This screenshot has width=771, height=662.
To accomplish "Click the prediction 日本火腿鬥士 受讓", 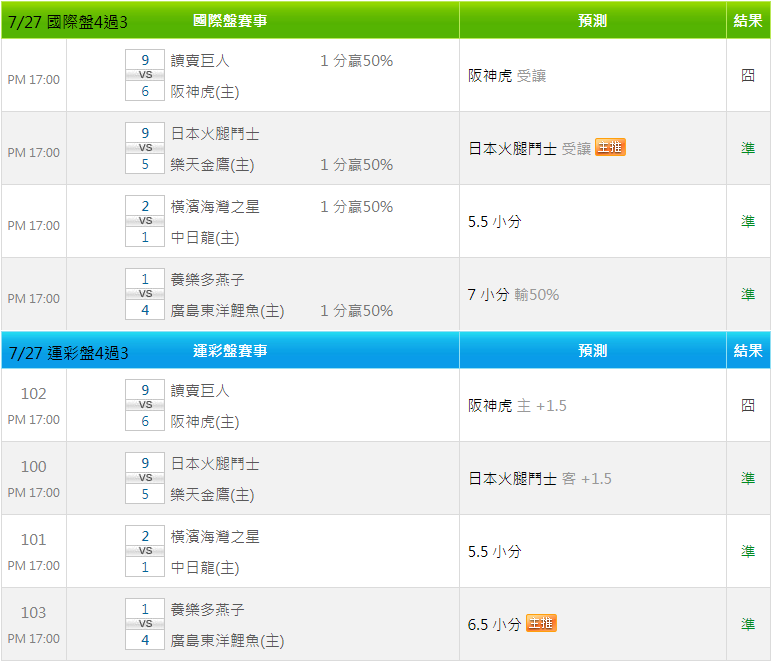I will tap(530, 149).
